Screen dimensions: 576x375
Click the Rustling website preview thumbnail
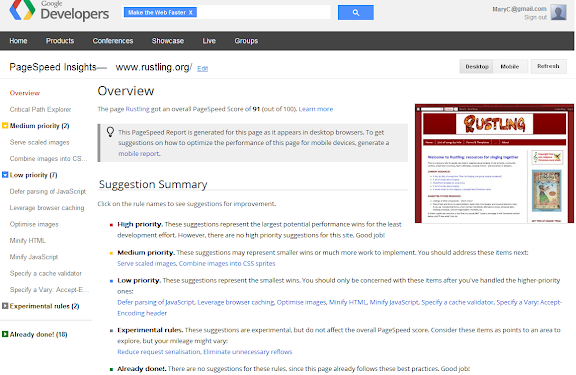coord(494,163)
